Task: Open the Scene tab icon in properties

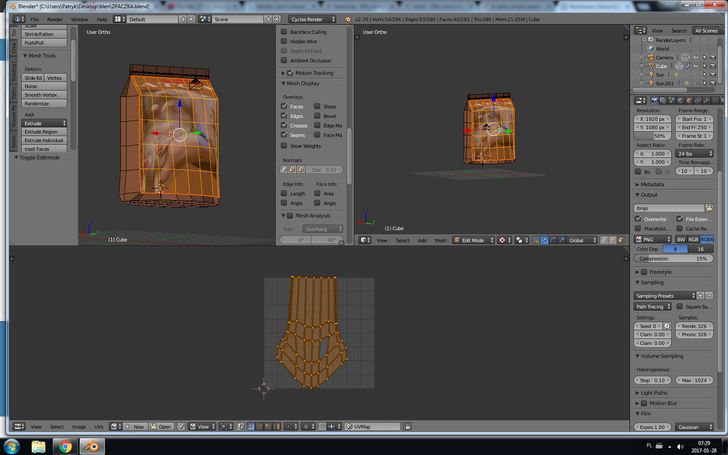Action: click(x=672, y=100)
